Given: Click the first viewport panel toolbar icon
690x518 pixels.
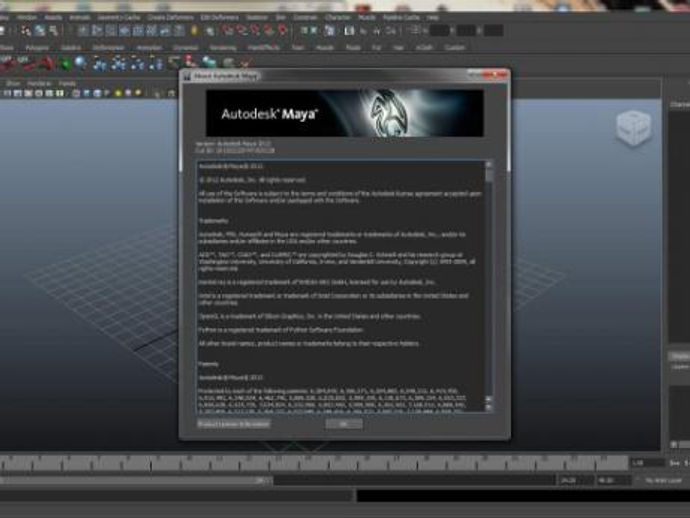Looking at the screenshot, I should (x=7, y=93).
